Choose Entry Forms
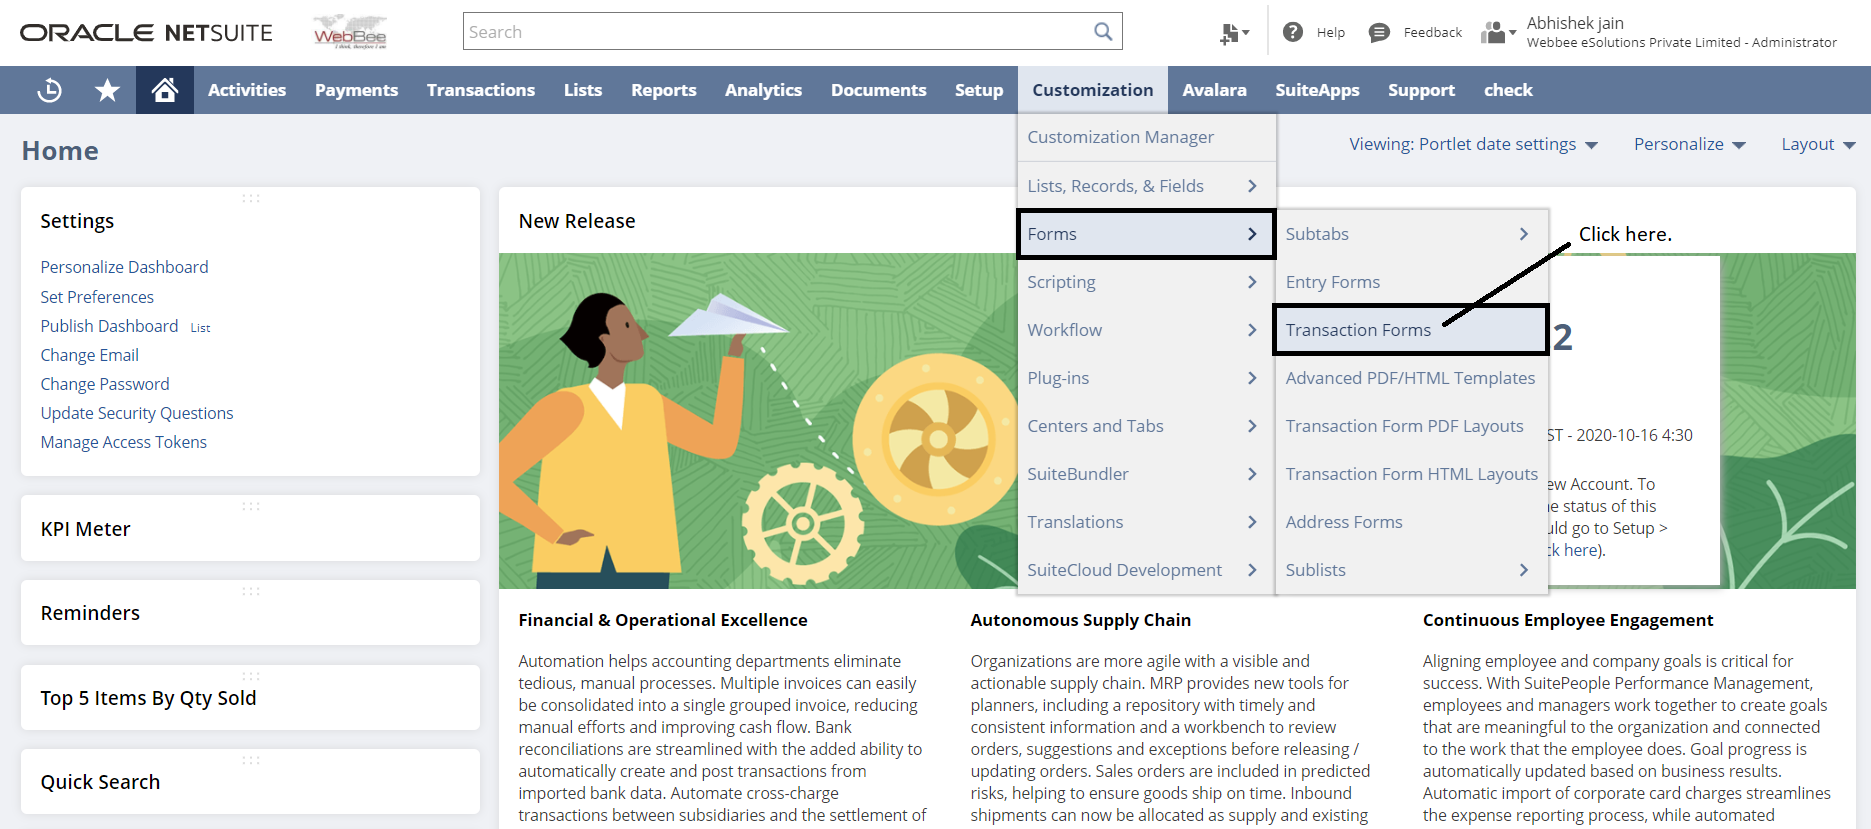1871x829 pixels. coord(1412,282)
